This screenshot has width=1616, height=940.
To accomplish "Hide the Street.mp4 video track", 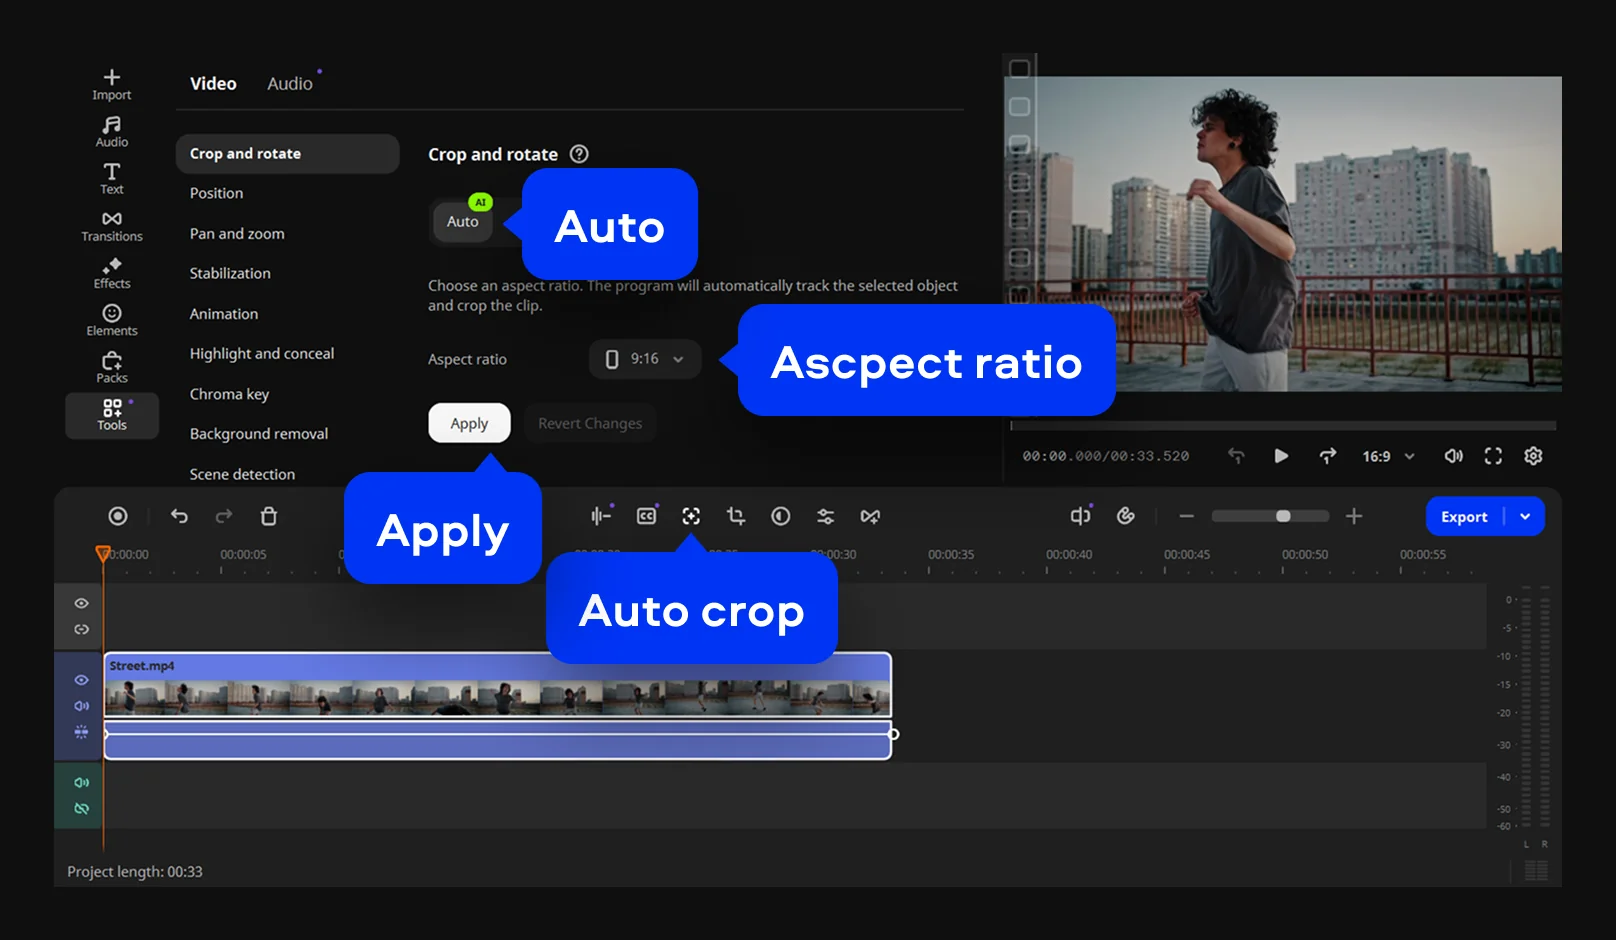I will click(82, 680).
